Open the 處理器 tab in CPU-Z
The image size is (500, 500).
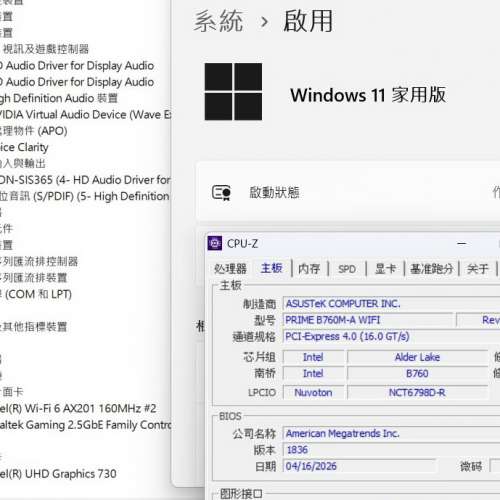(x=230, y=269)
